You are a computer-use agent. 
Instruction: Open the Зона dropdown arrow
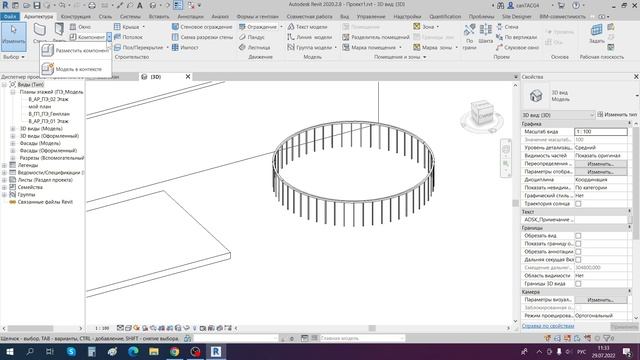(438, 27)
